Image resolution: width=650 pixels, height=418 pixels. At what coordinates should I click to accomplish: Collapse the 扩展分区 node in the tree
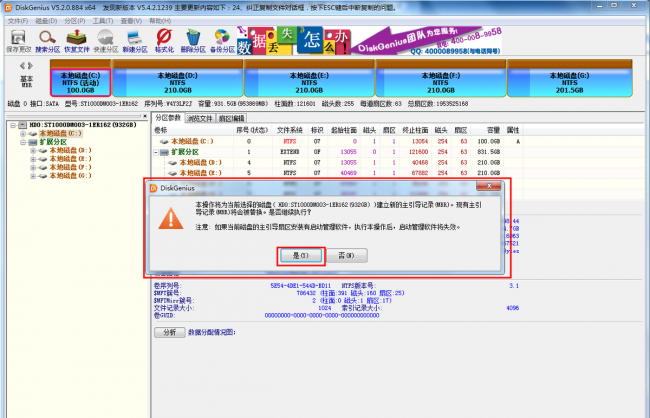(x=23, y=142)
